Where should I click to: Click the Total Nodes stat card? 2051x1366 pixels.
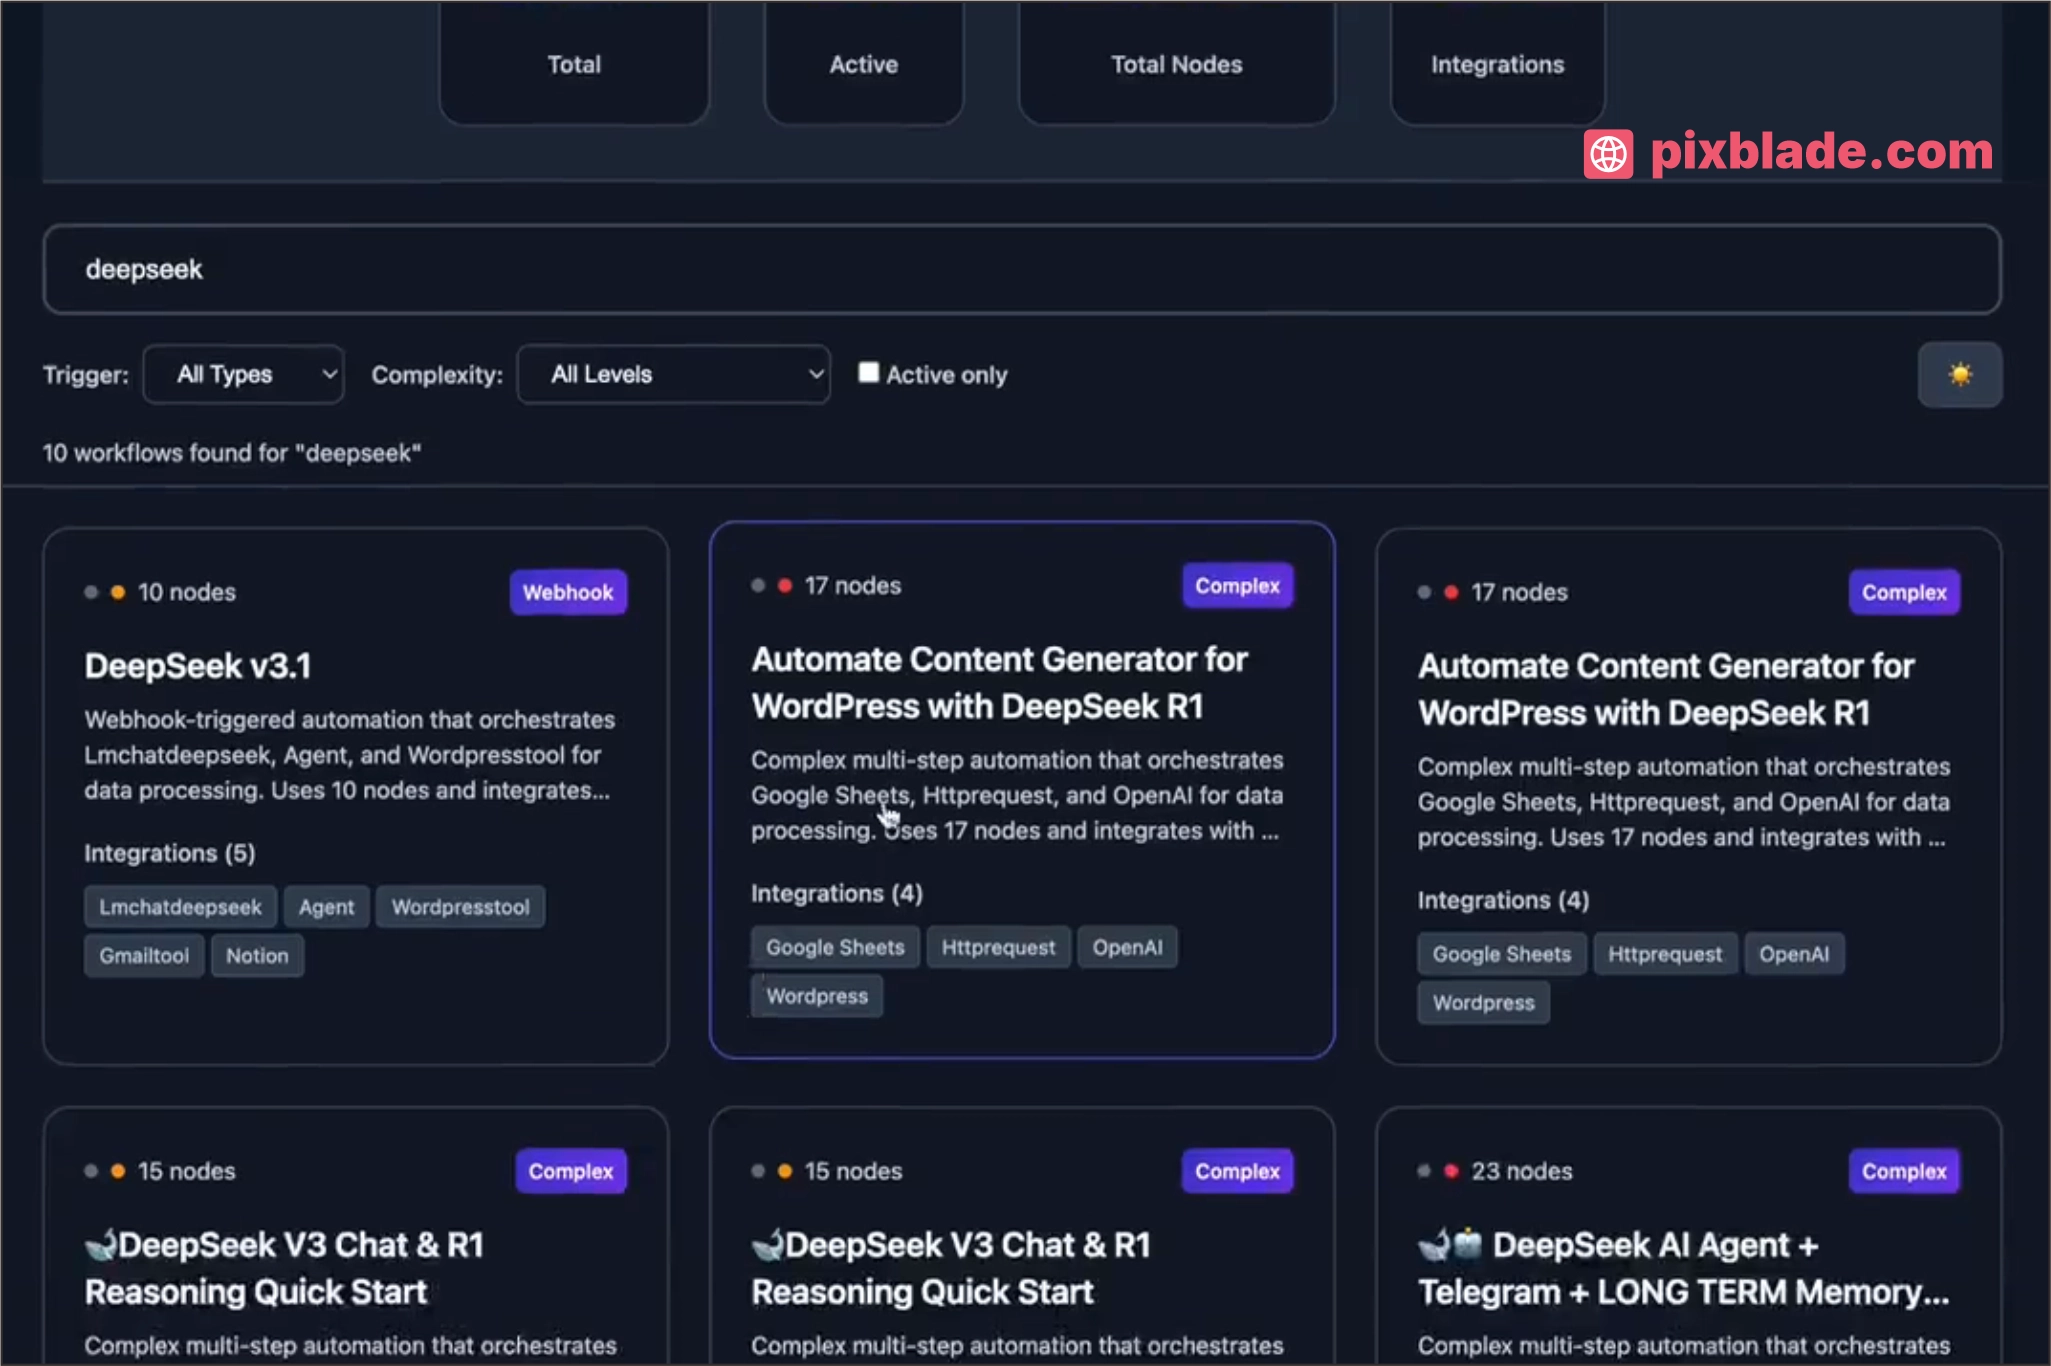click(1176, 64)
